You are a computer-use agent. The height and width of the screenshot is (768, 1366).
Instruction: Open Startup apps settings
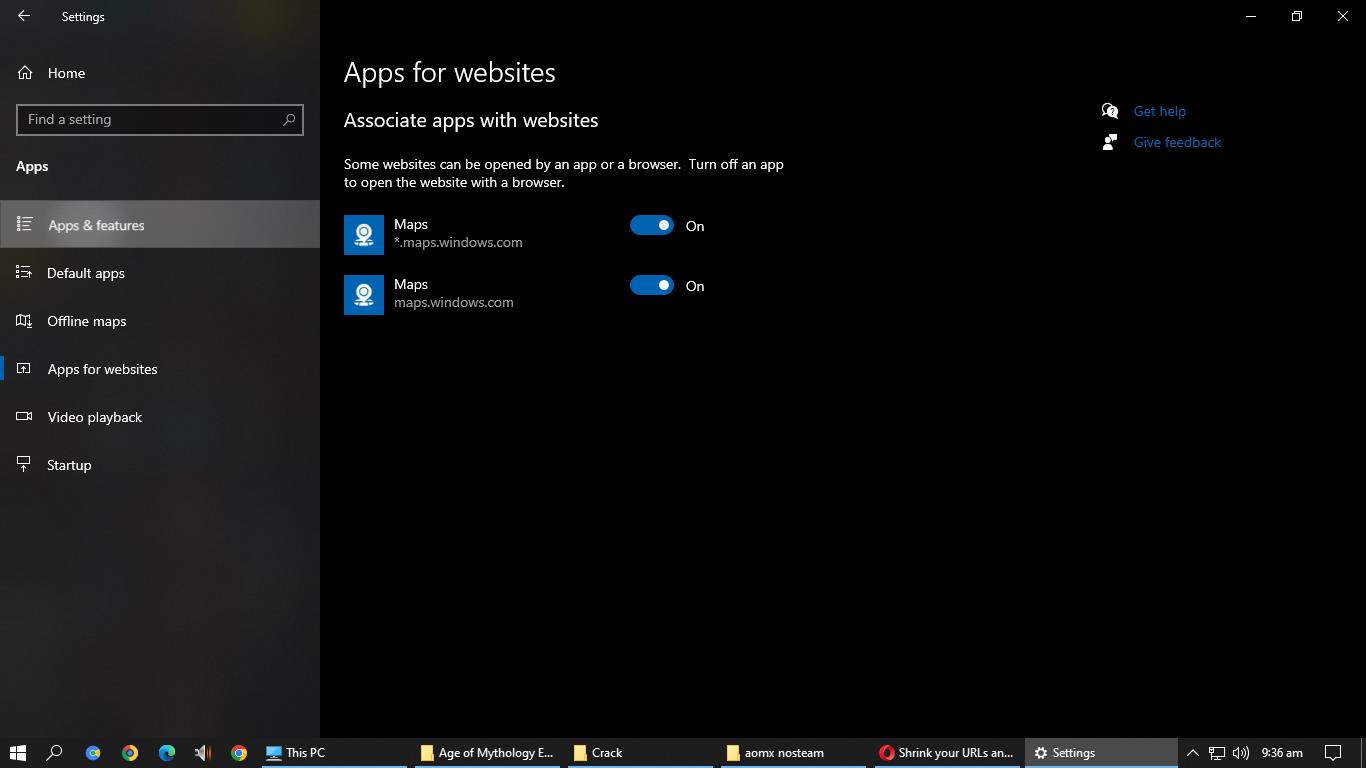pos(69,465)
